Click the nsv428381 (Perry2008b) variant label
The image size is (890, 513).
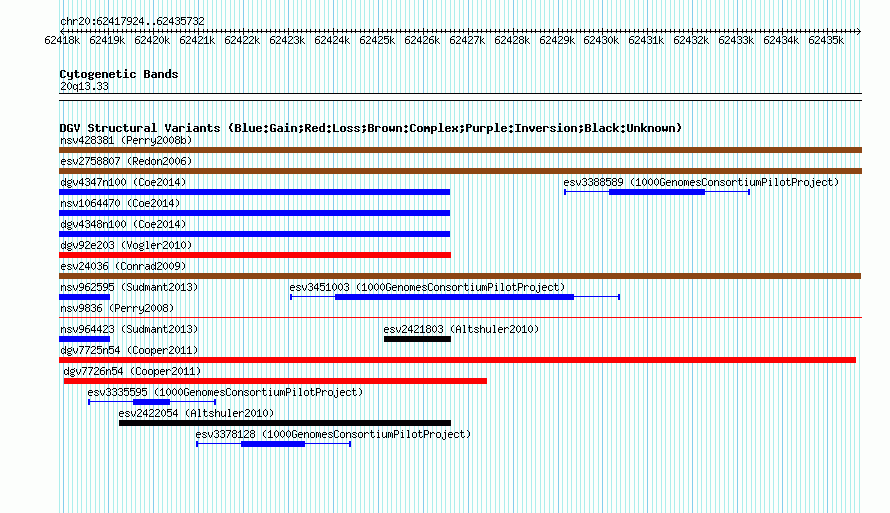click(126, 140)
